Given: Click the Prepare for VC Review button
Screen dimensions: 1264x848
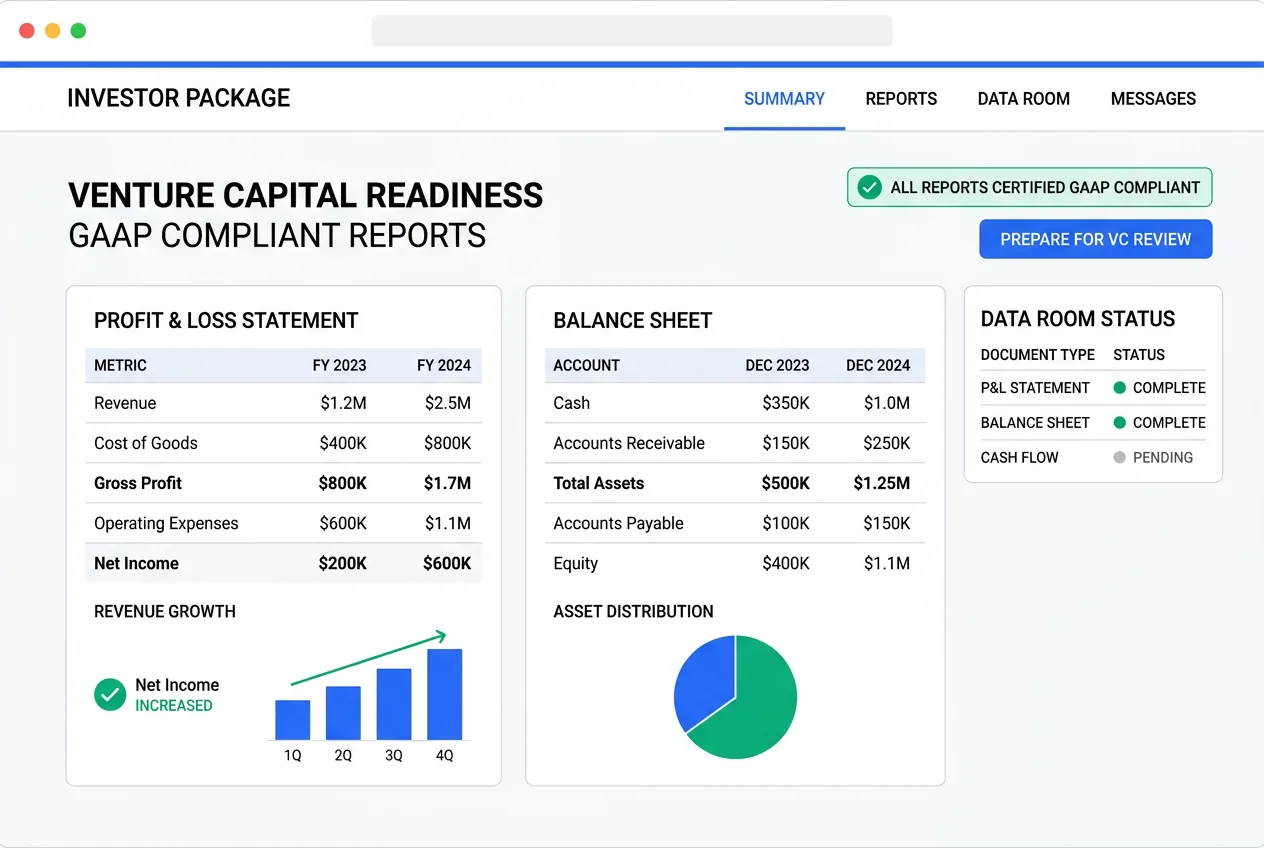Looking at the screenshot, I should (1095, 239).
